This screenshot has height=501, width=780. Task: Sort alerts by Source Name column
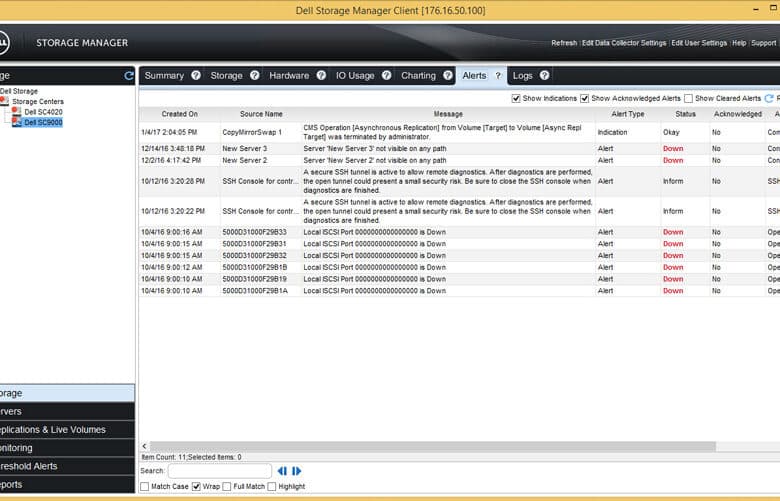click(x=261, y=114)
